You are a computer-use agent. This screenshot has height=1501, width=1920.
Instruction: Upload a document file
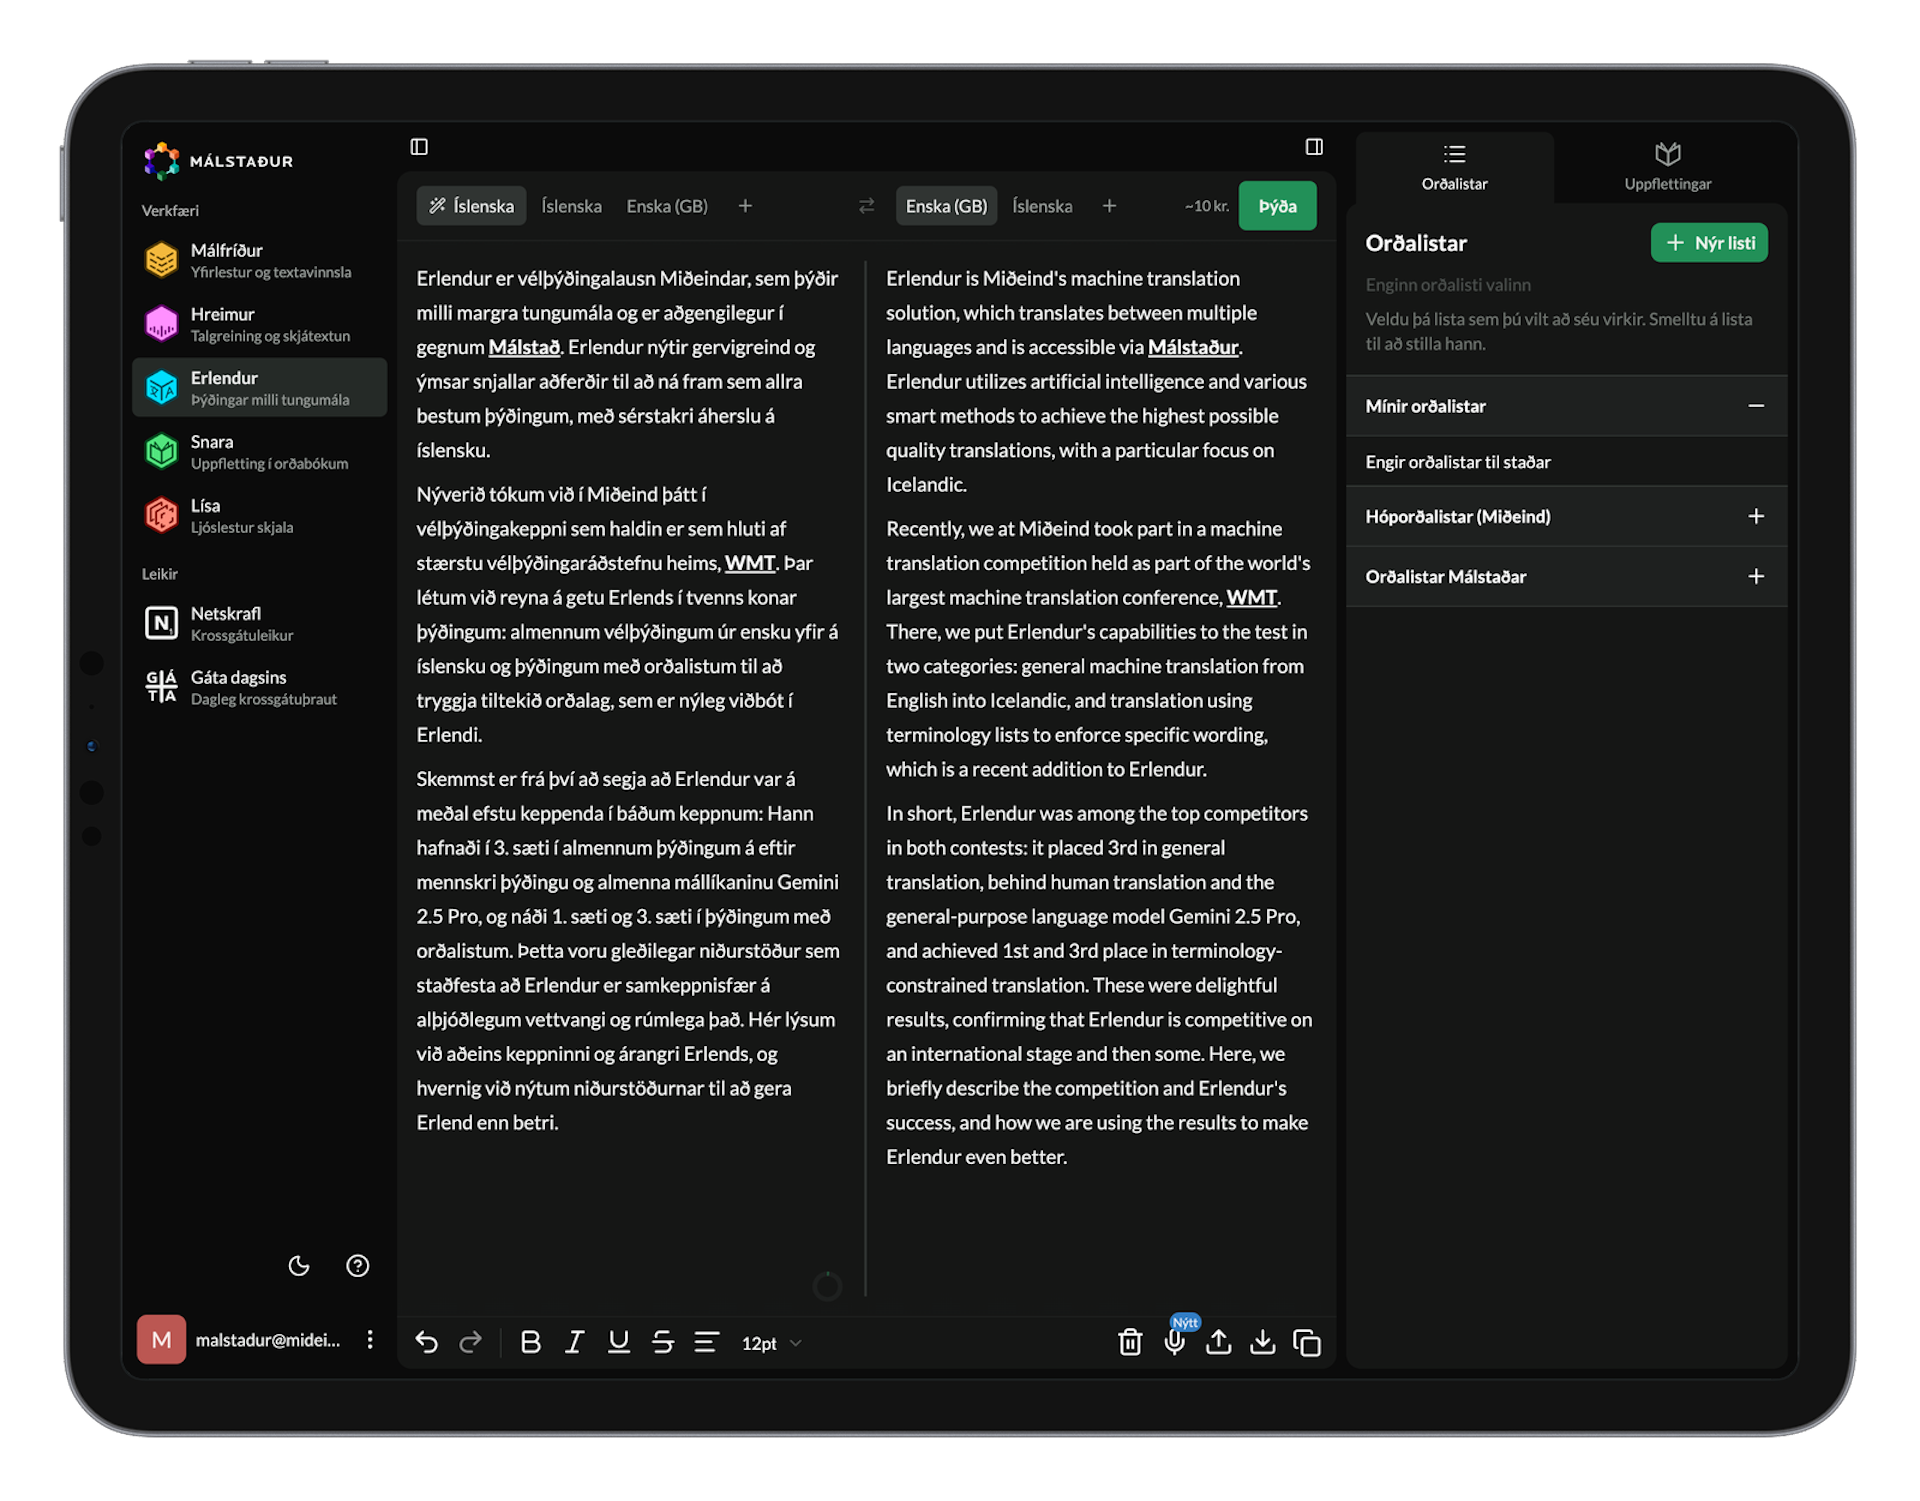(x=1219, y=1342)
